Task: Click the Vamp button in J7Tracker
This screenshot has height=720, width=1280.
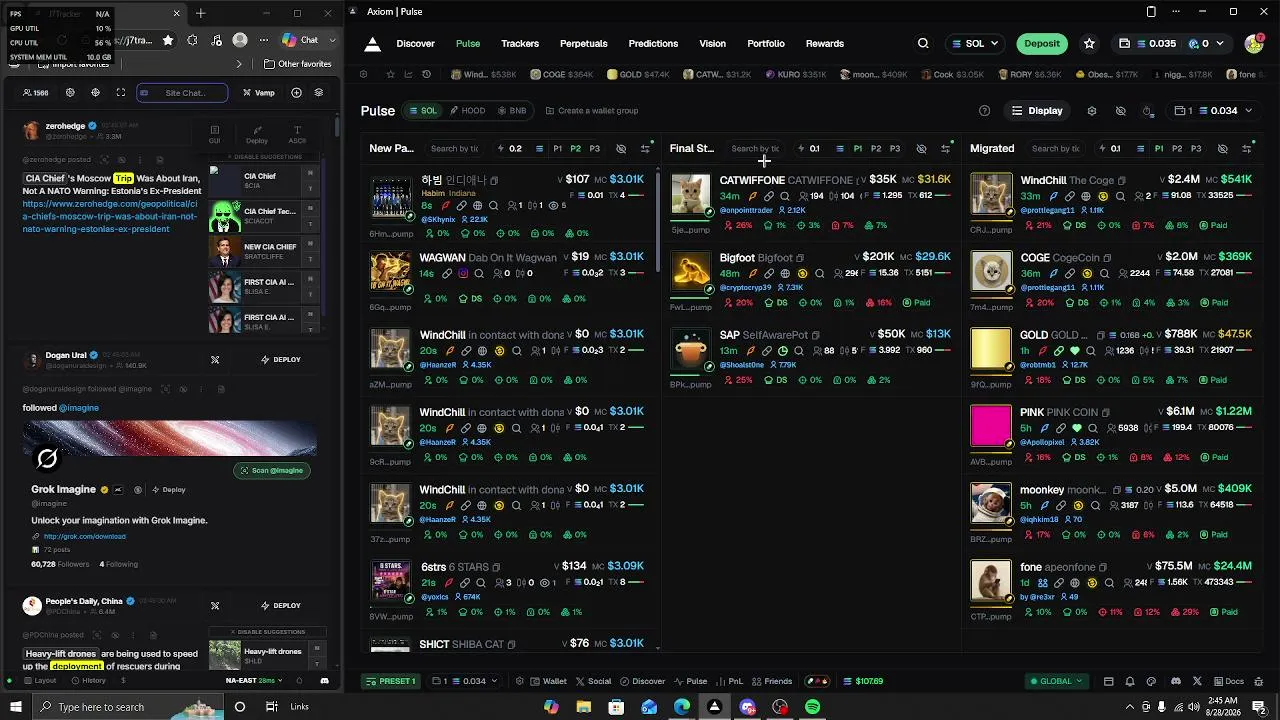Action: point(259,93)
